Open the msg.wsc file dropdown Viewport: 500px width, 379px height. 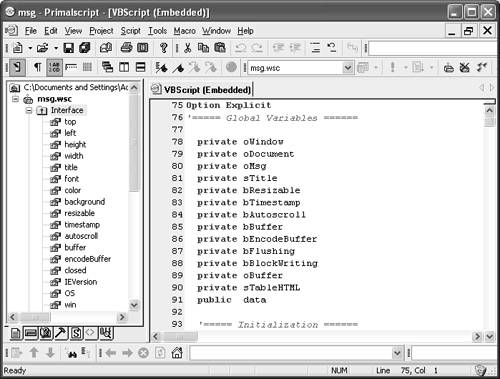[347, 68]
